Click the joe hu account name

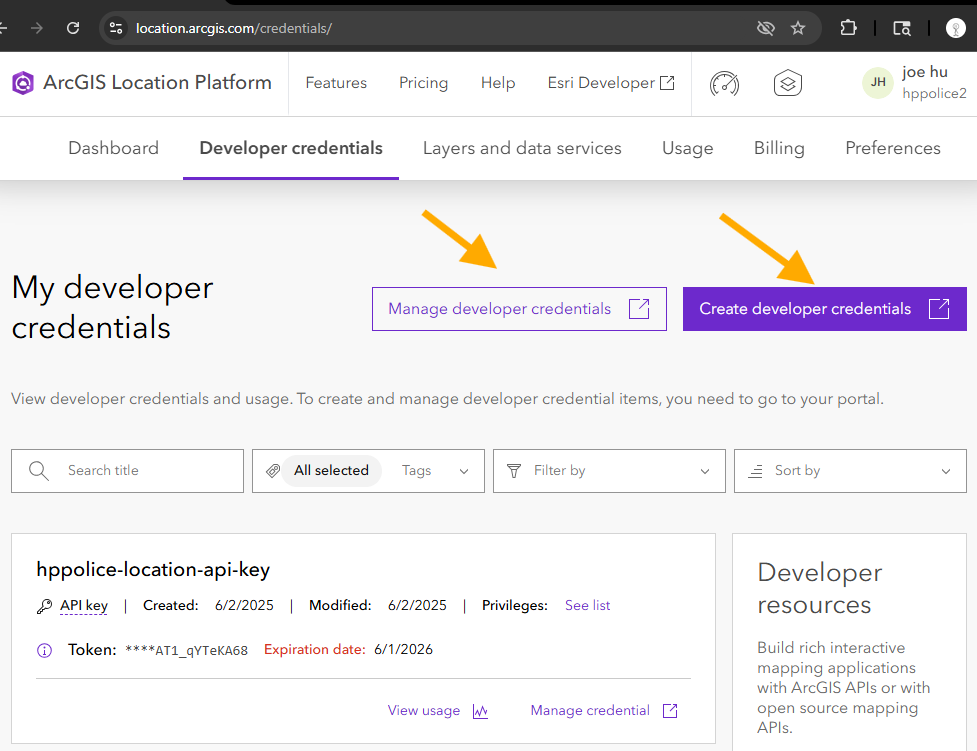(x=925, y=72)
